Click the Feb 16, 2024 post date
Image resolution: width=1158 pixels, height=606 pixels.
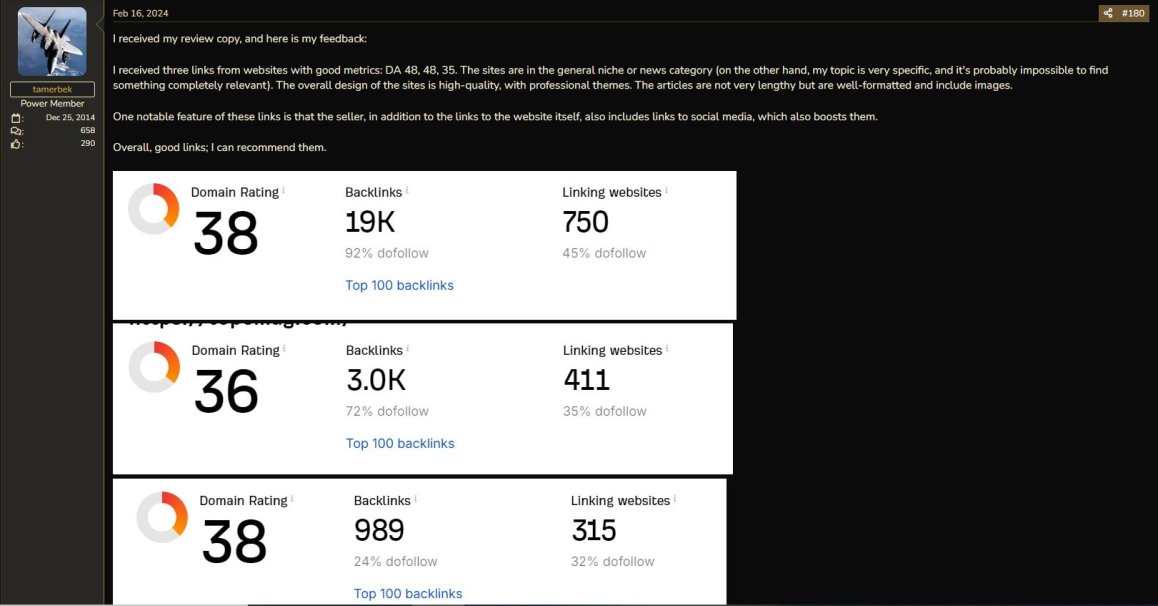[140, 13]
